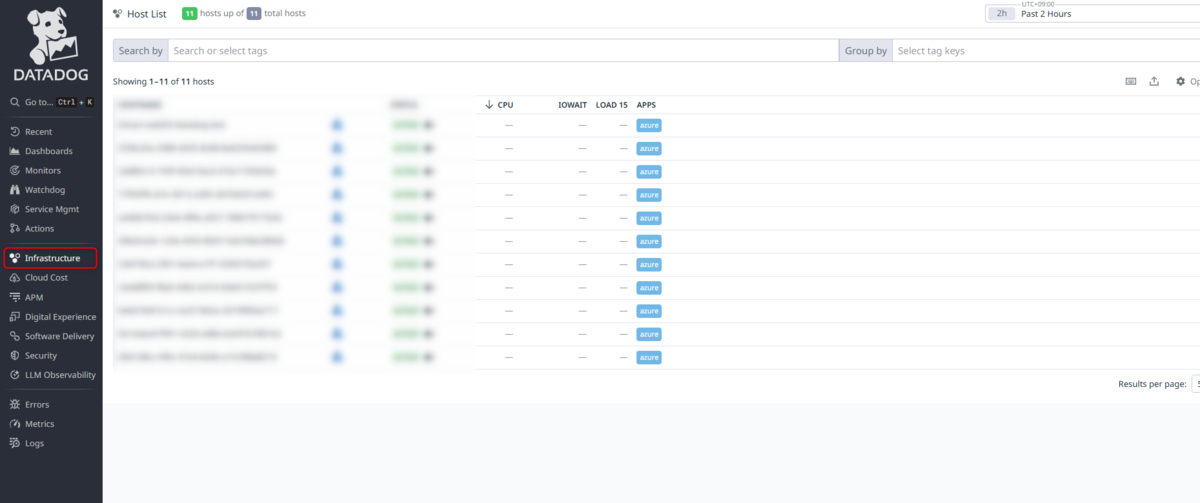Click the Host List title icon
Screen dimensions: 1200x503
[118, 14]
